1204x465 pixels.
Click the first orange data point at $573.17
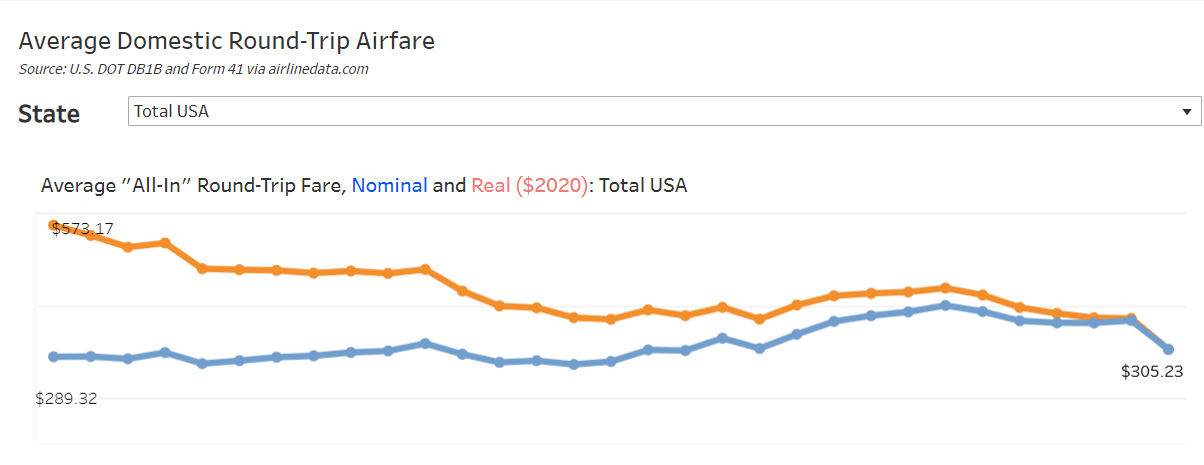pos(54,225)
